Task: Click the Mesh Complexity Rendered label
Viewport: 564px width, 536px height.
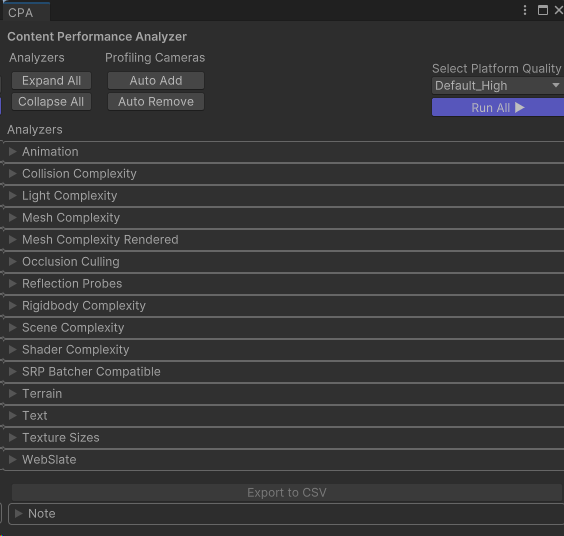Action: [x=100, y=240]
